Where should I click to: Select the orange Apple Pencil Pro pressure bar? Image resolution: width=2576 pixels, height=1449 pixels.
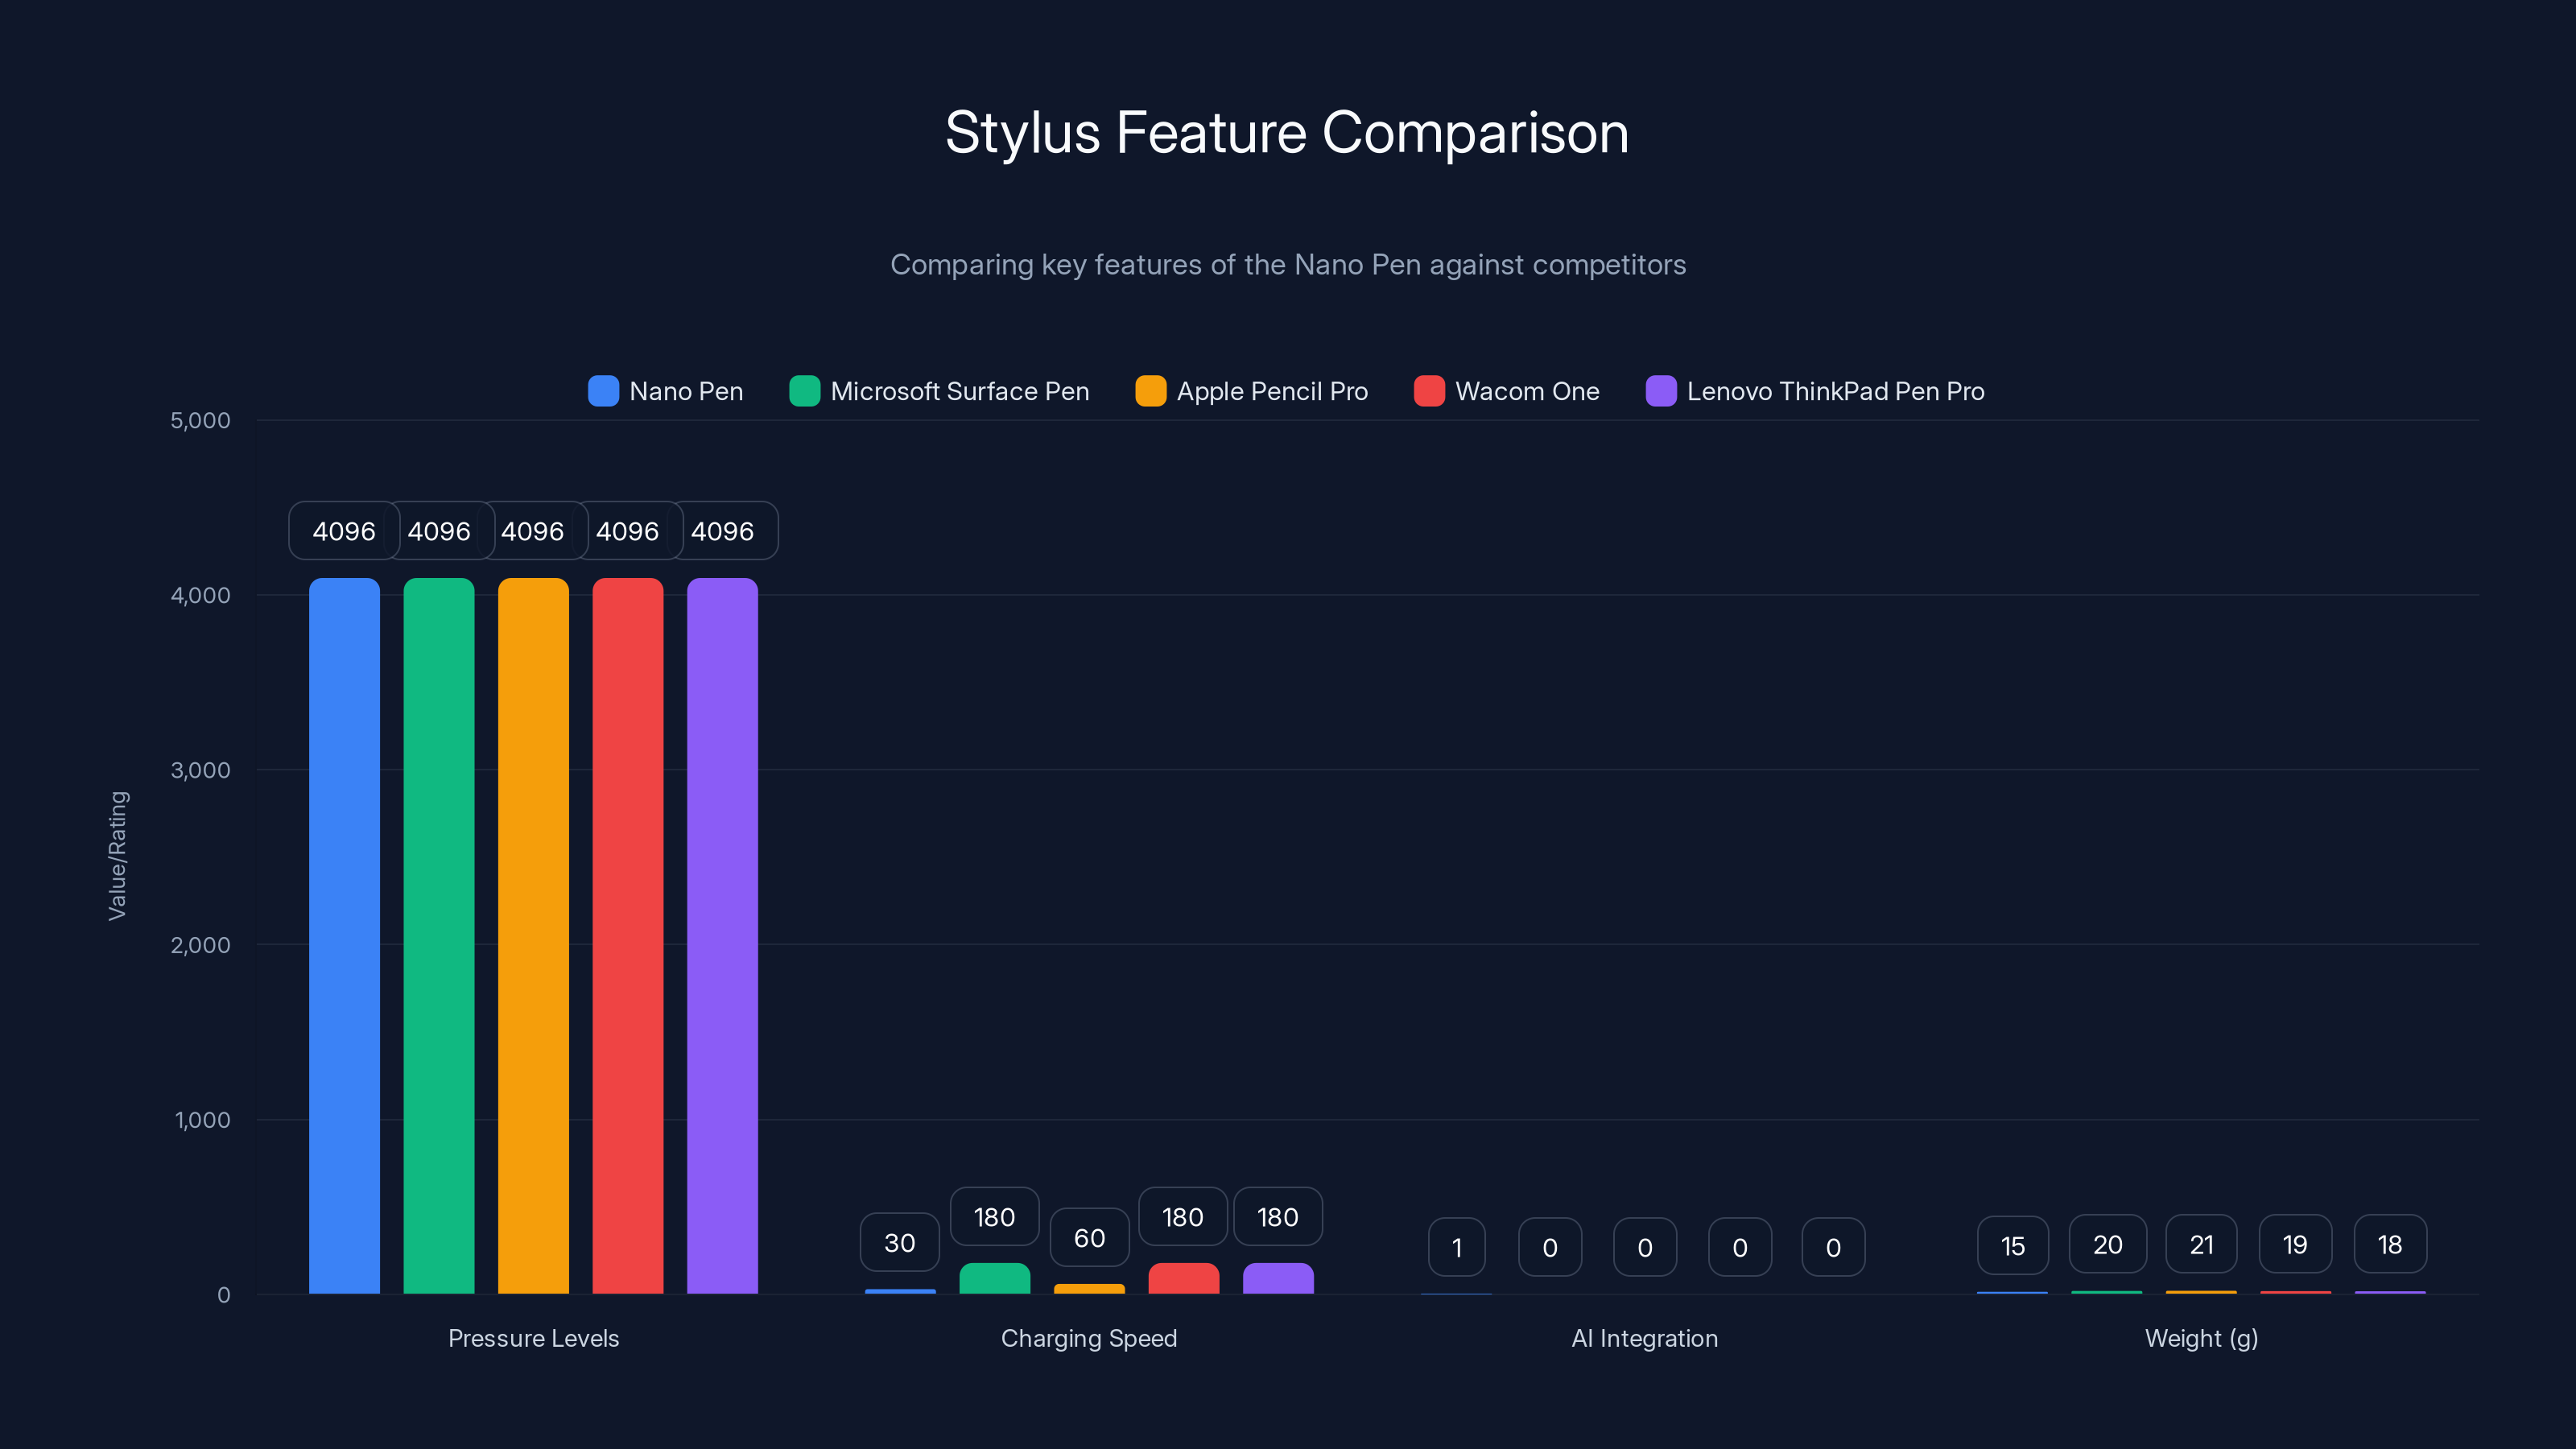[534, 940]
